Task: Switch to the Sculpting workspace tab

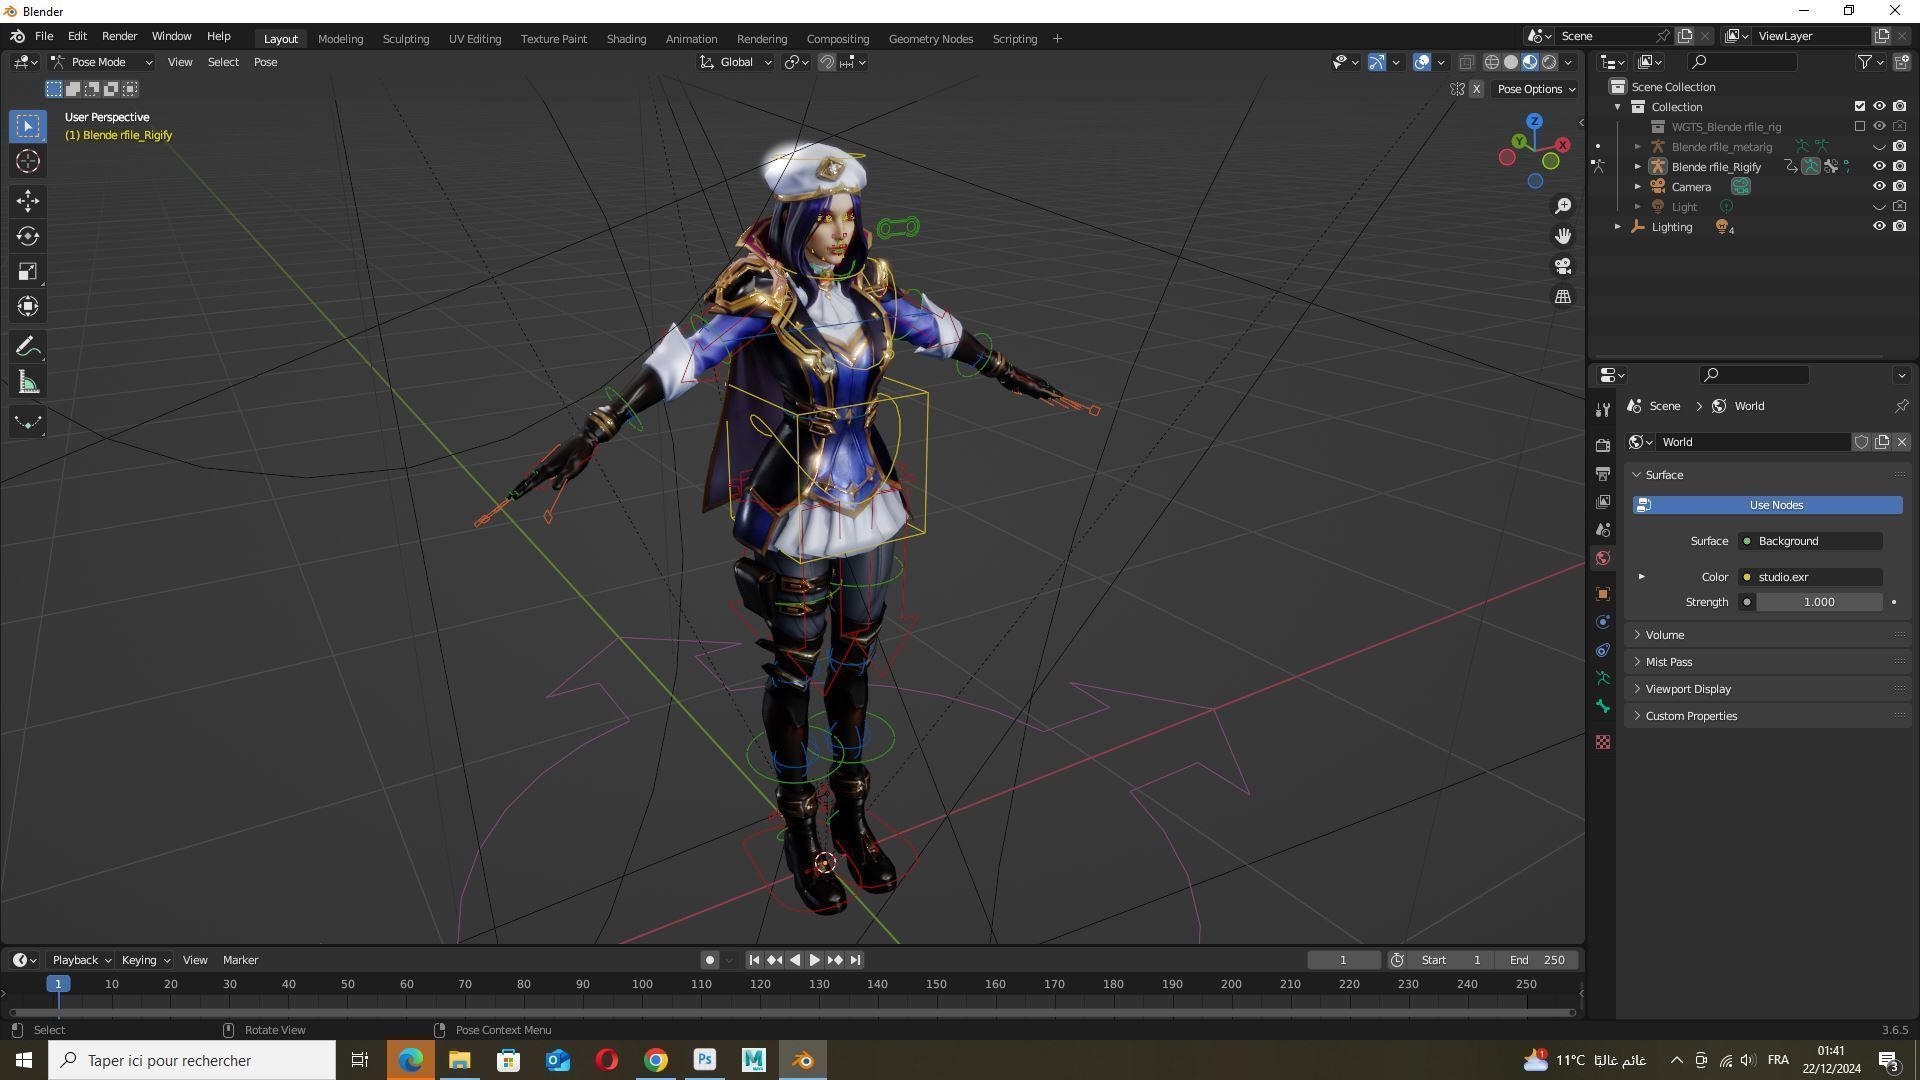Action: (405, 39)
